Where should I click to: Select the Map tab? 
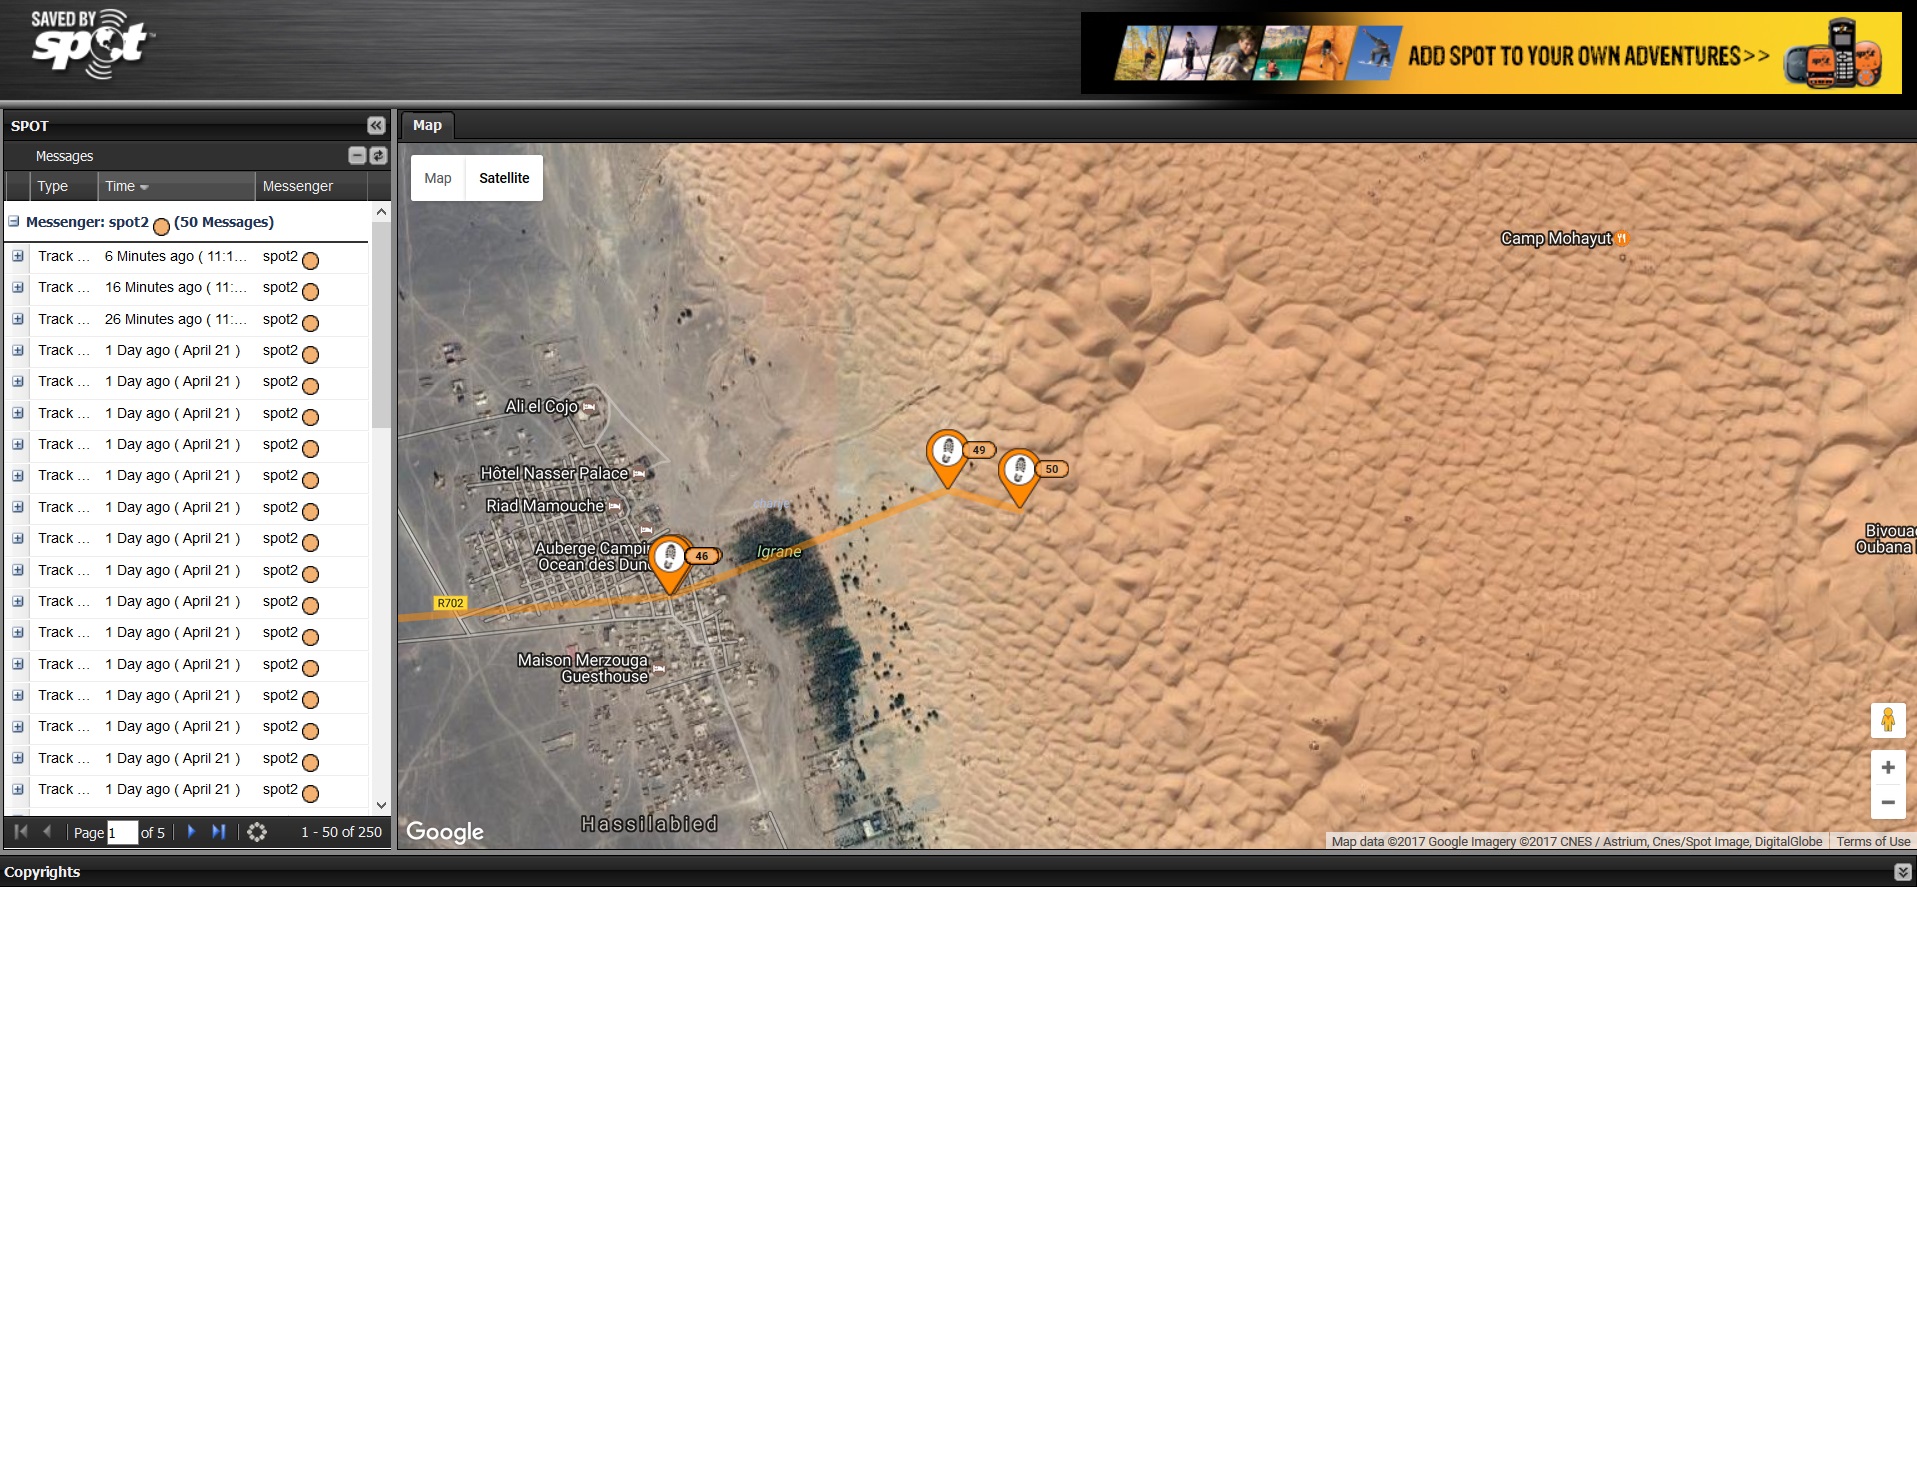[x=427, y=125]
